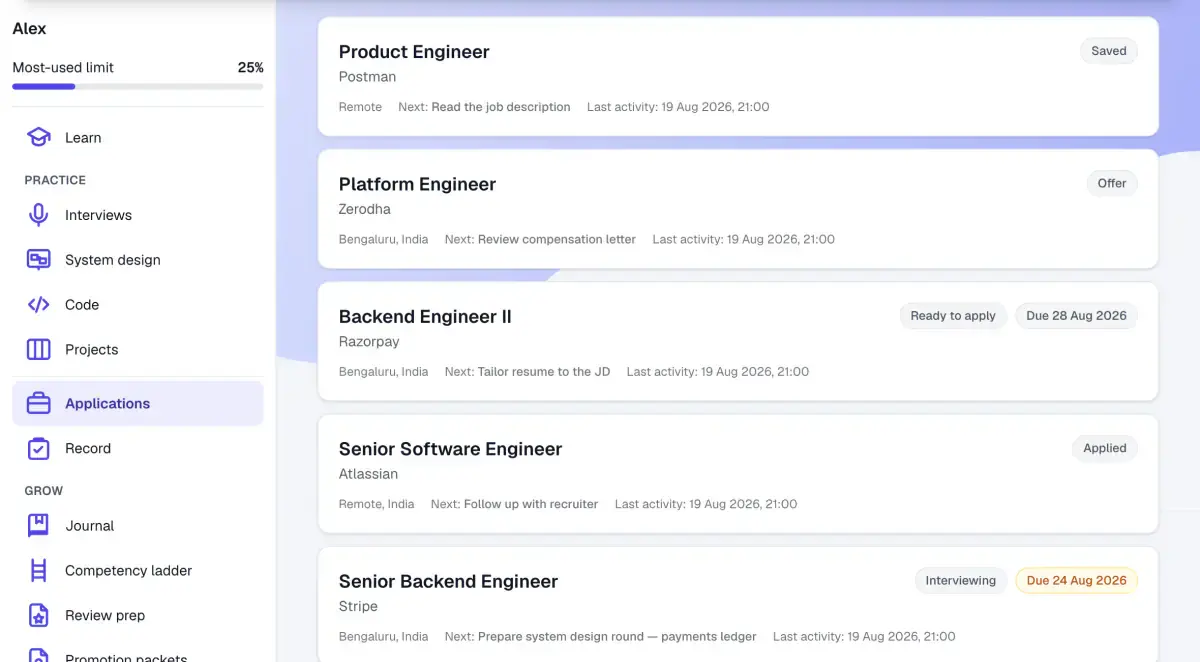Click the System design icon
Viewport: 1200px width, 662px height.
[x=38, y=260]
